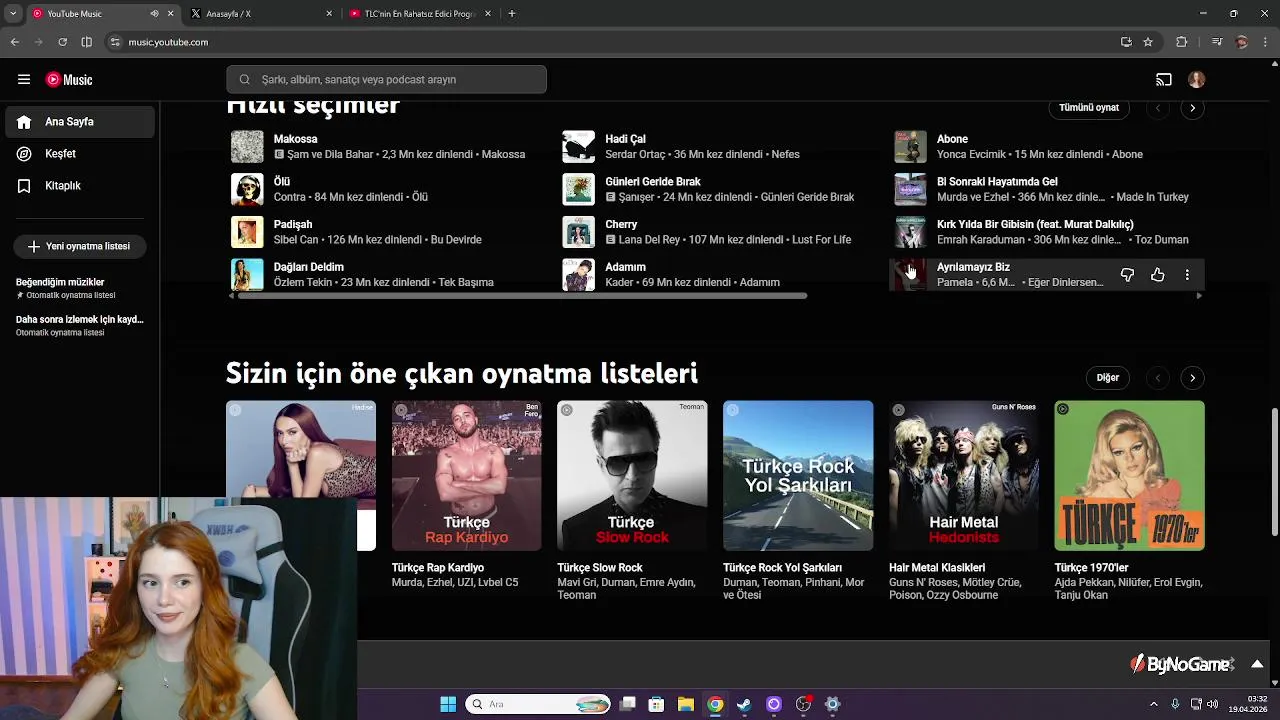Open the Daha sonra izlemek için playlist
The image size is (1280, 720).
click(80, 325)
